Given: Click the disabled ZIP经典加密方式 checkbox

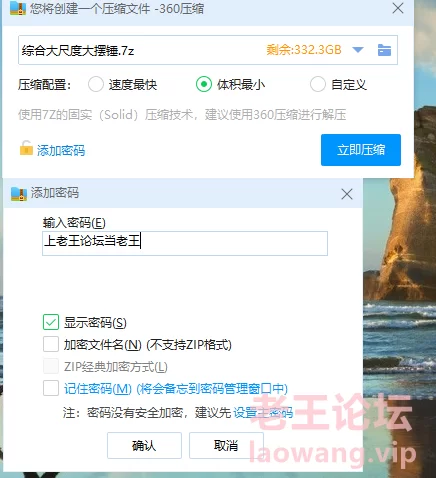Looking at the screenshot, I should pos(51,366).
